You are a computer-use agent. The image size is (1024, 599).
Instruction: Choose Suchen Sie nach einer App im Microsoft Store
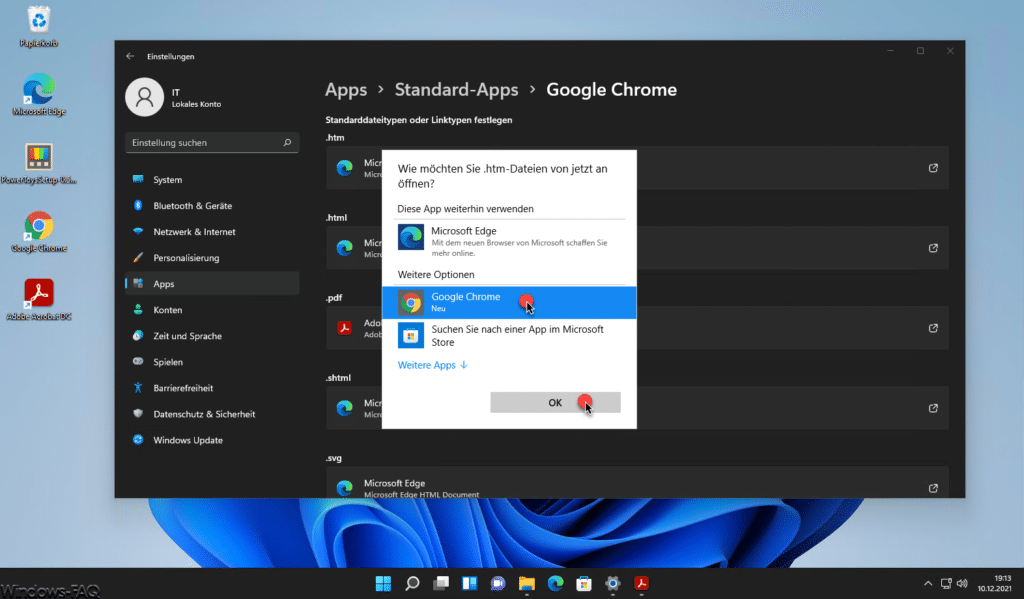[x=509, y=336]
